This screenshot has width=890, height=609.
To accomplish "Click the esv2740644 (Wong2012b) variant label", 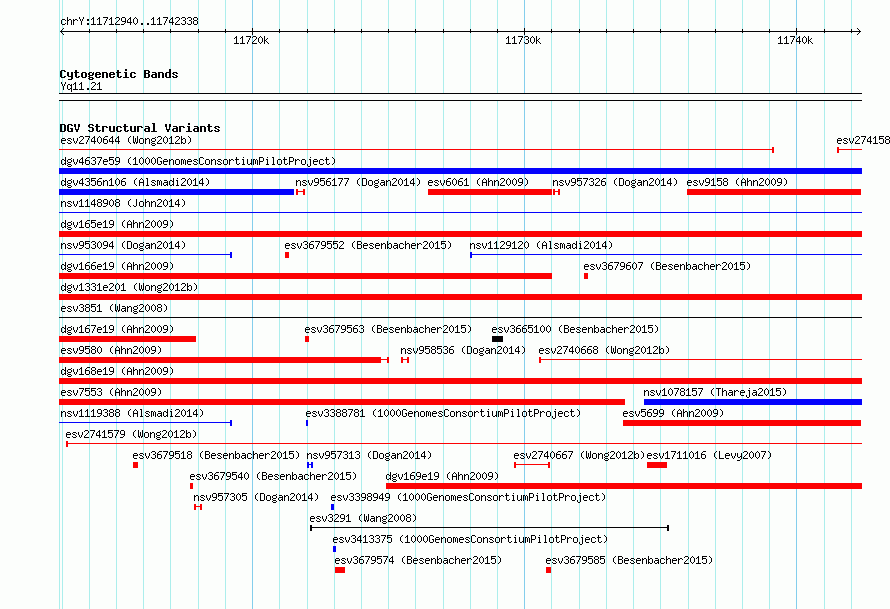I will pyautogui.click(x=126, y=140).
